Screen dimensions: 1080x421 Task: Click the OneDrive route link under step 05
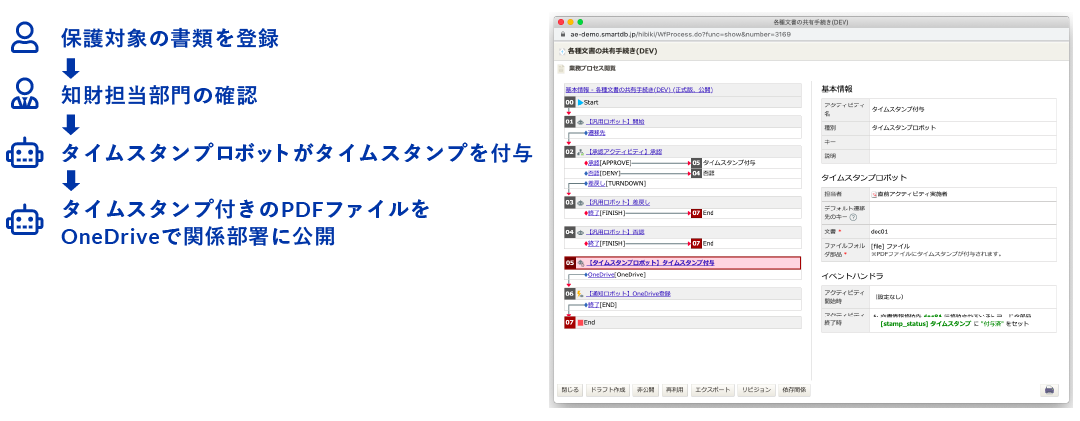[601, 274]
